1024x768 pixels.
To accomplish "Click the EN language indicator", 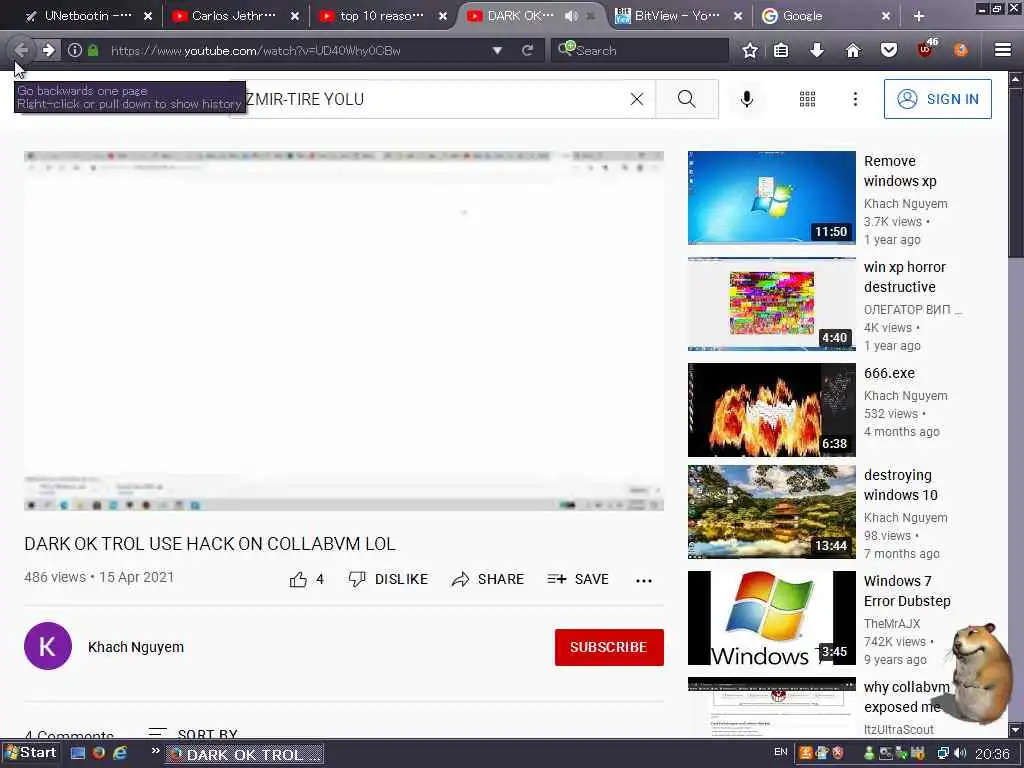I will [780, 752].
